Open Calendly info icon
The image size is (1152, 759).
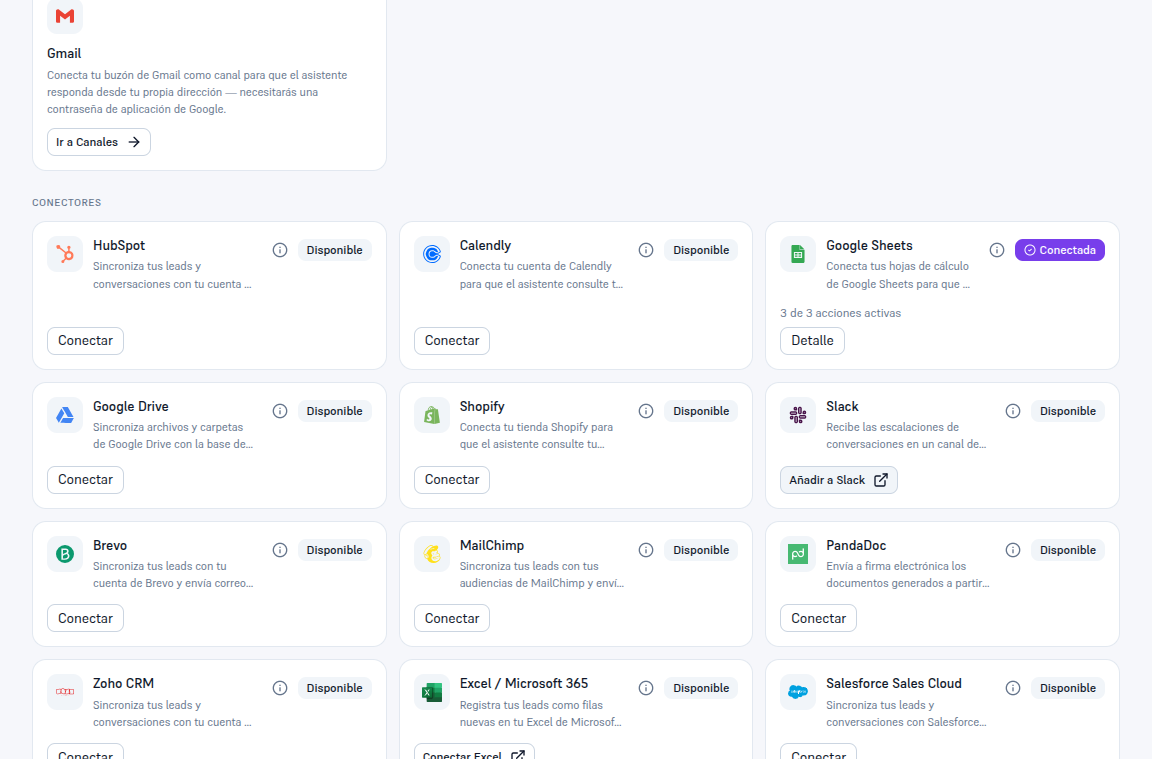click(x=646, y=250)
